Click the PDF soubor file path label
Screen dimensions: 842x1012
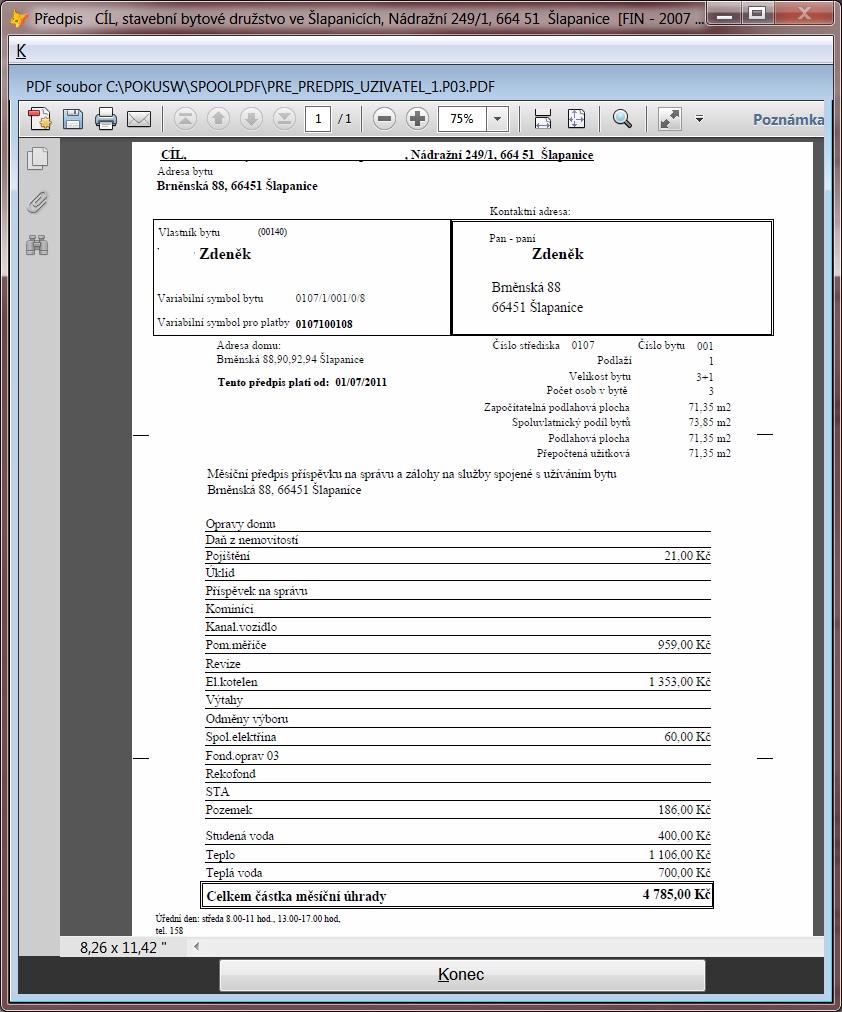(x=261, y=87)
